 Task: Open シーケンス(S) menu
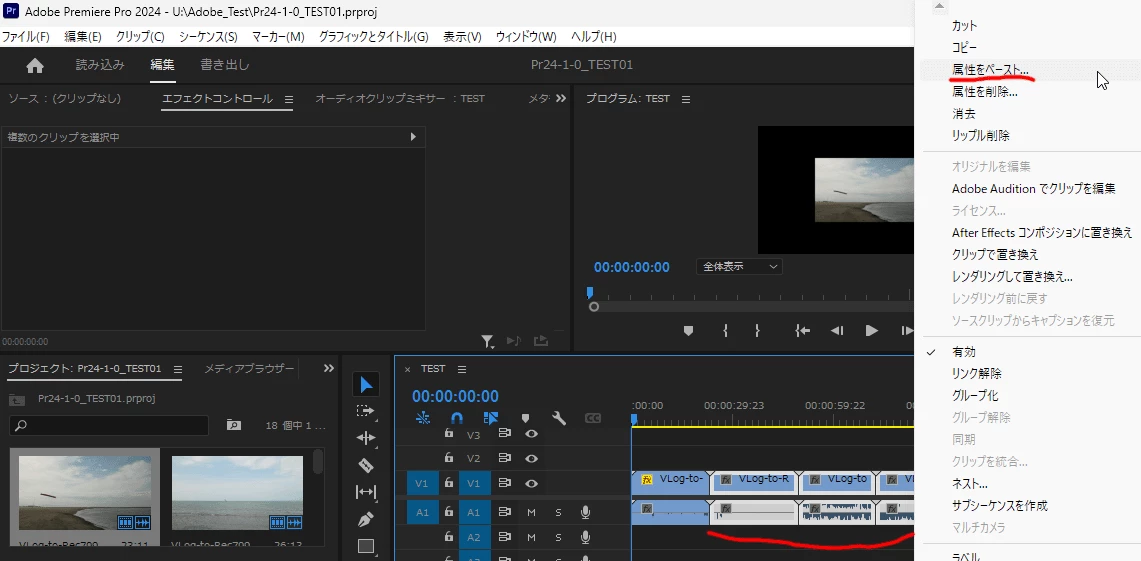pos(208,37)
